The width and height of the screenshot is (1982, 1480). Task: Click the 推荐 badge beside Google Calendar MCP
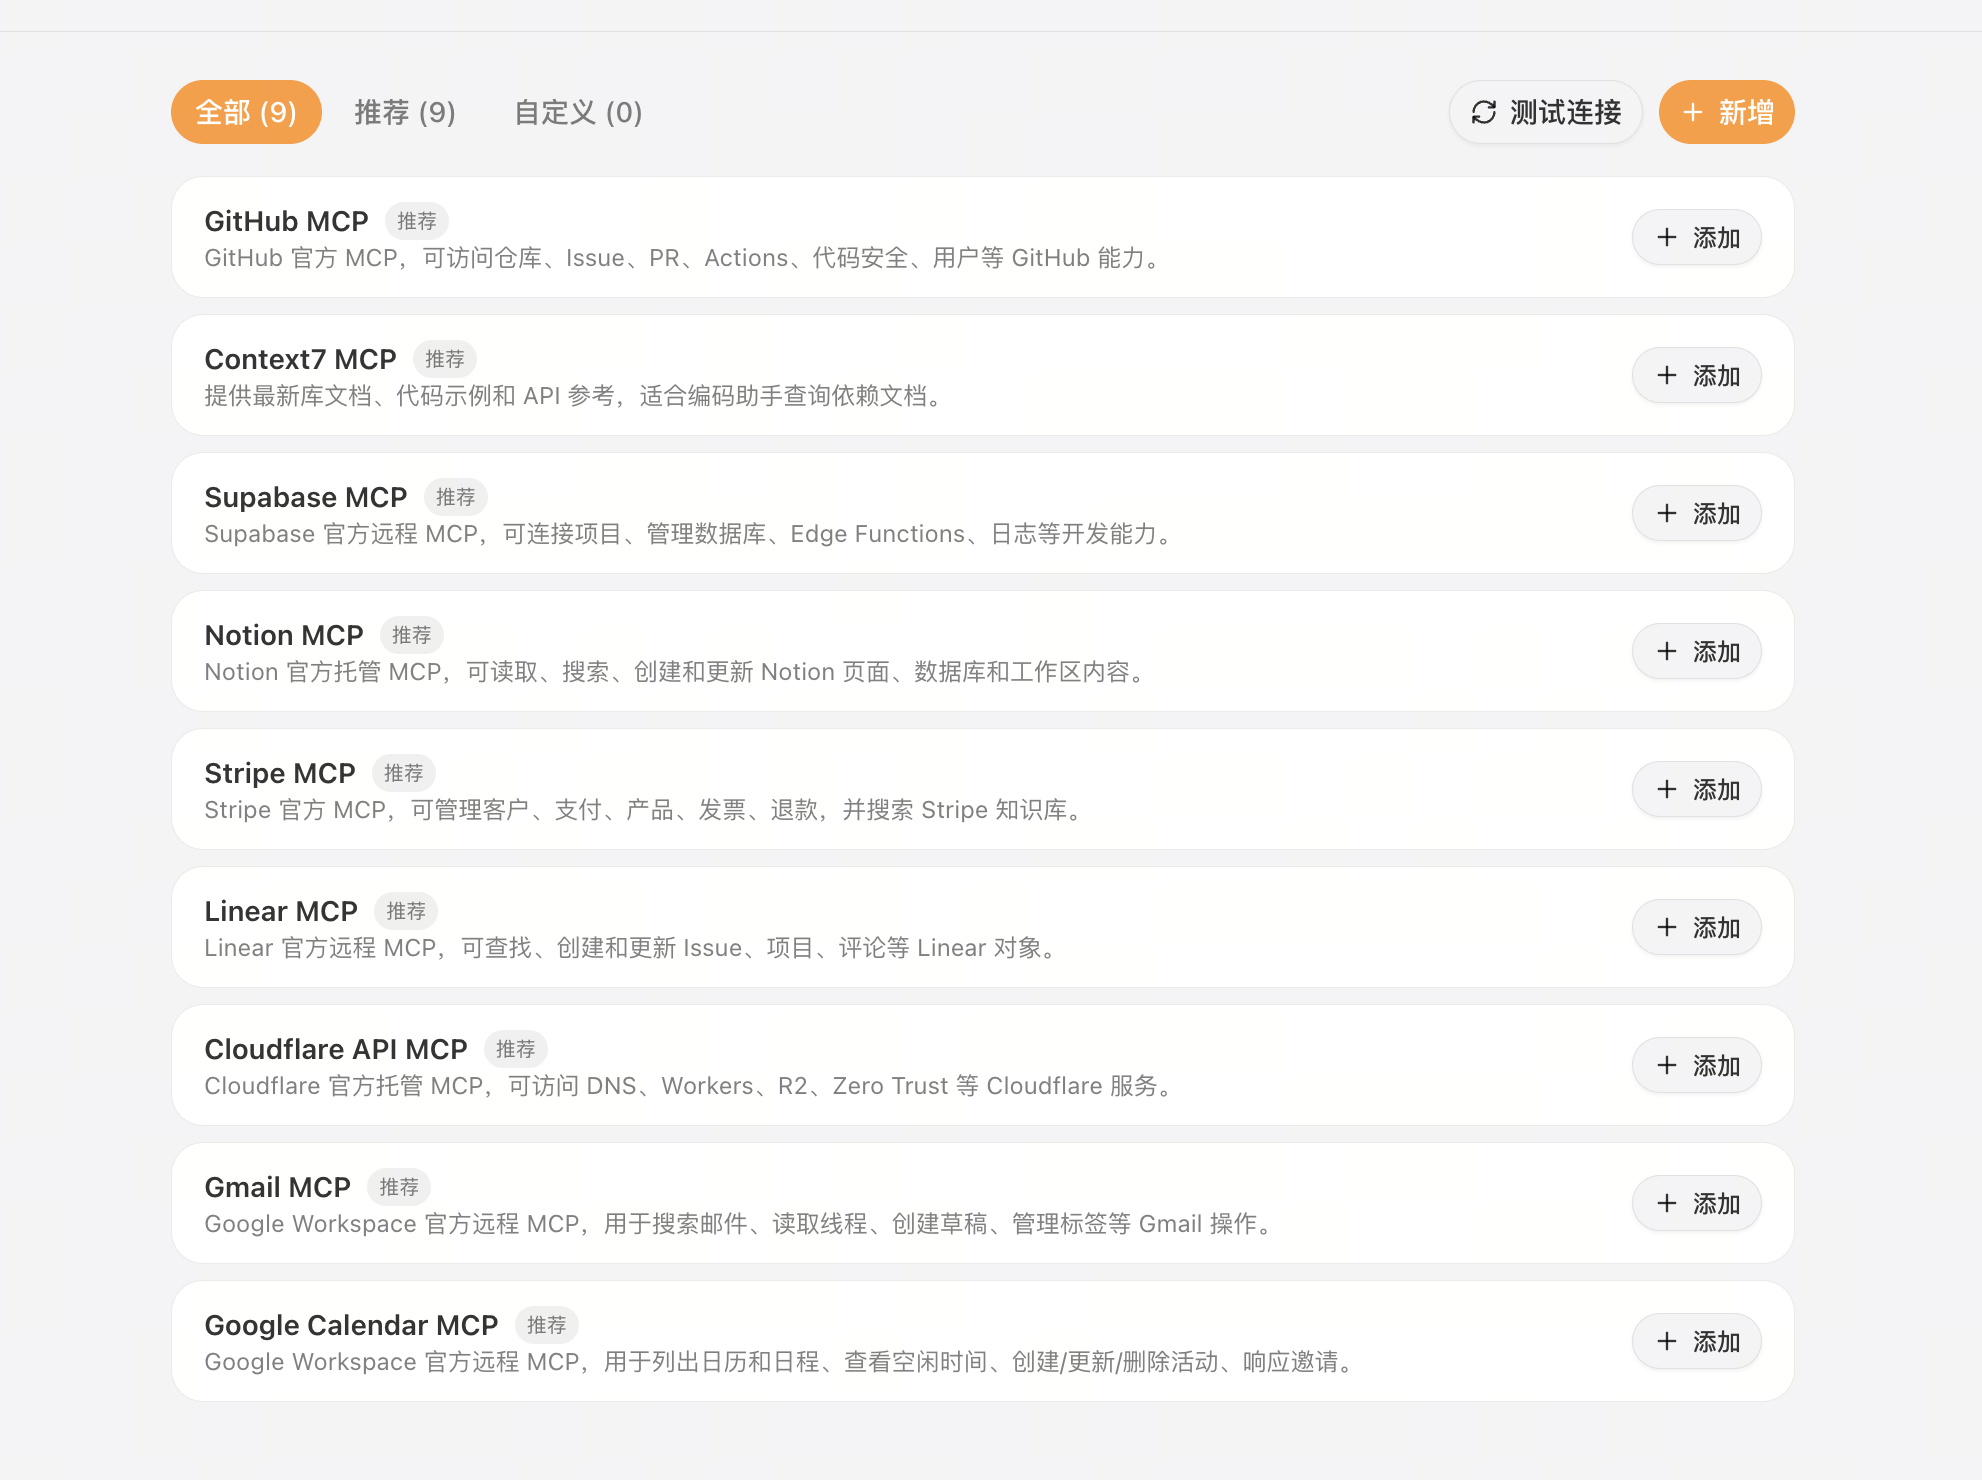tap(547, 1325)
